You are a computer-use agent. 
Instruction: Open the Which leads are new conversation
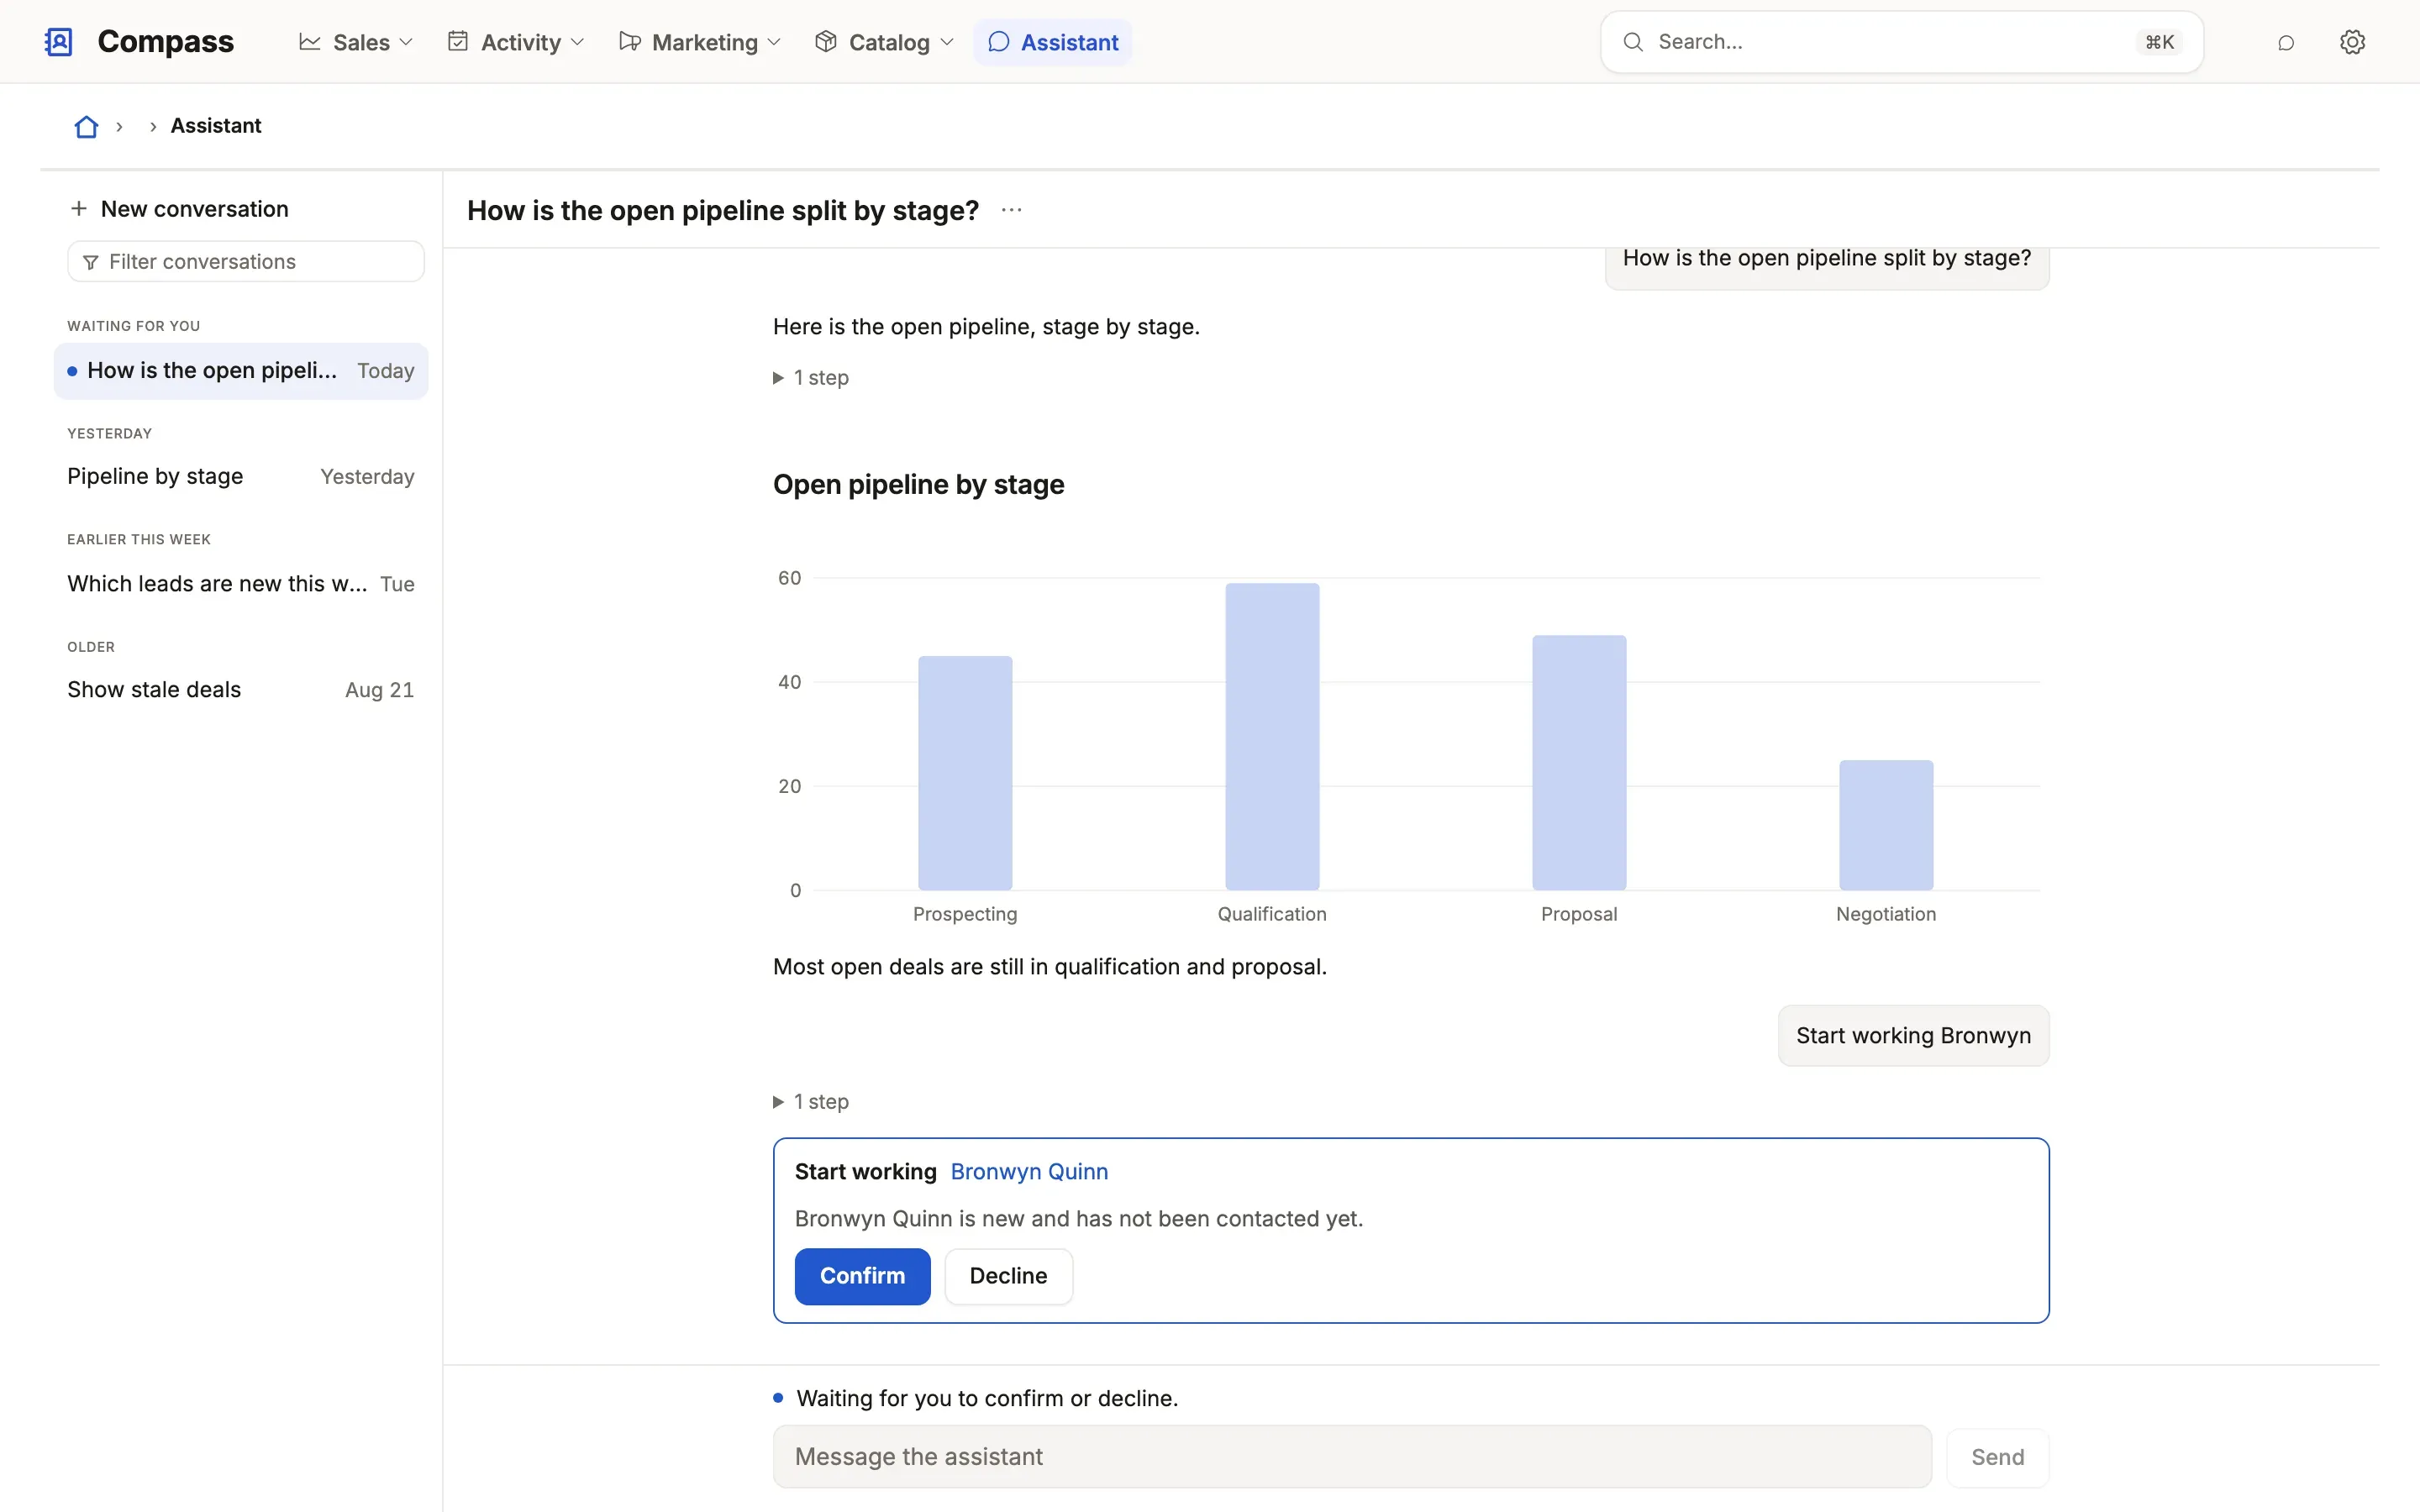[x=241, y=584]
